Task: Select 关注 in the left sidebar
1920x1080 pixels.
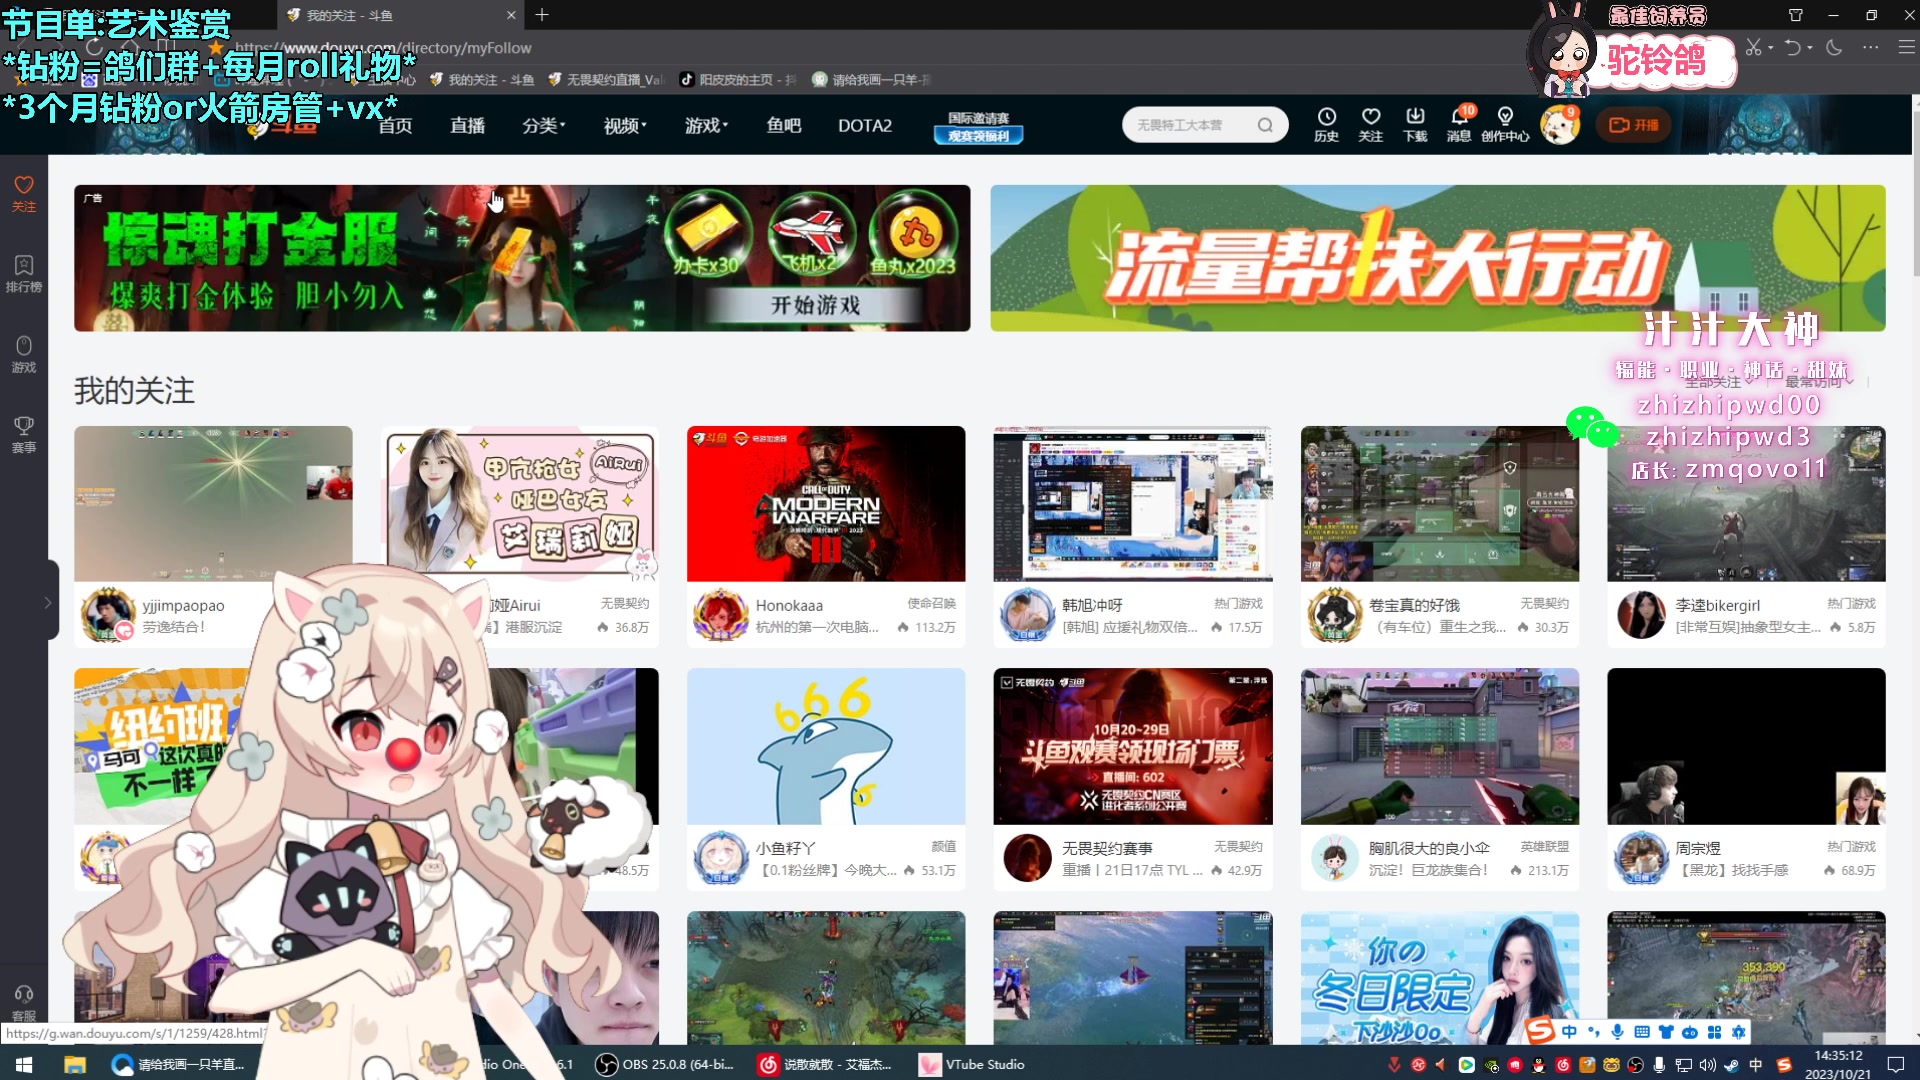Action: coord(24,193)
